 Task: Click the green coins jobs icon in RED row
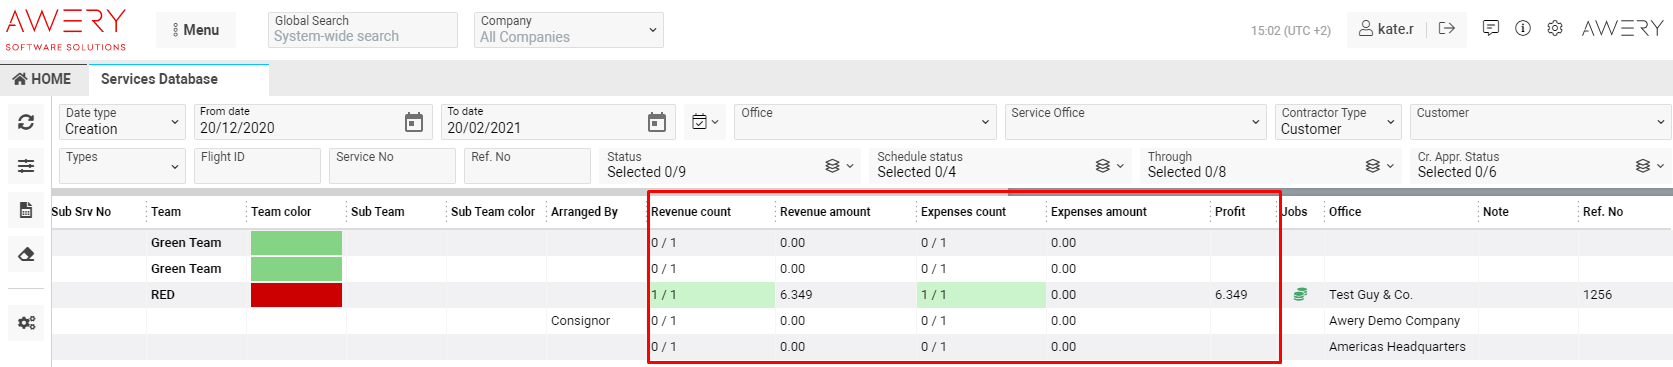(x=1300, y=294)
